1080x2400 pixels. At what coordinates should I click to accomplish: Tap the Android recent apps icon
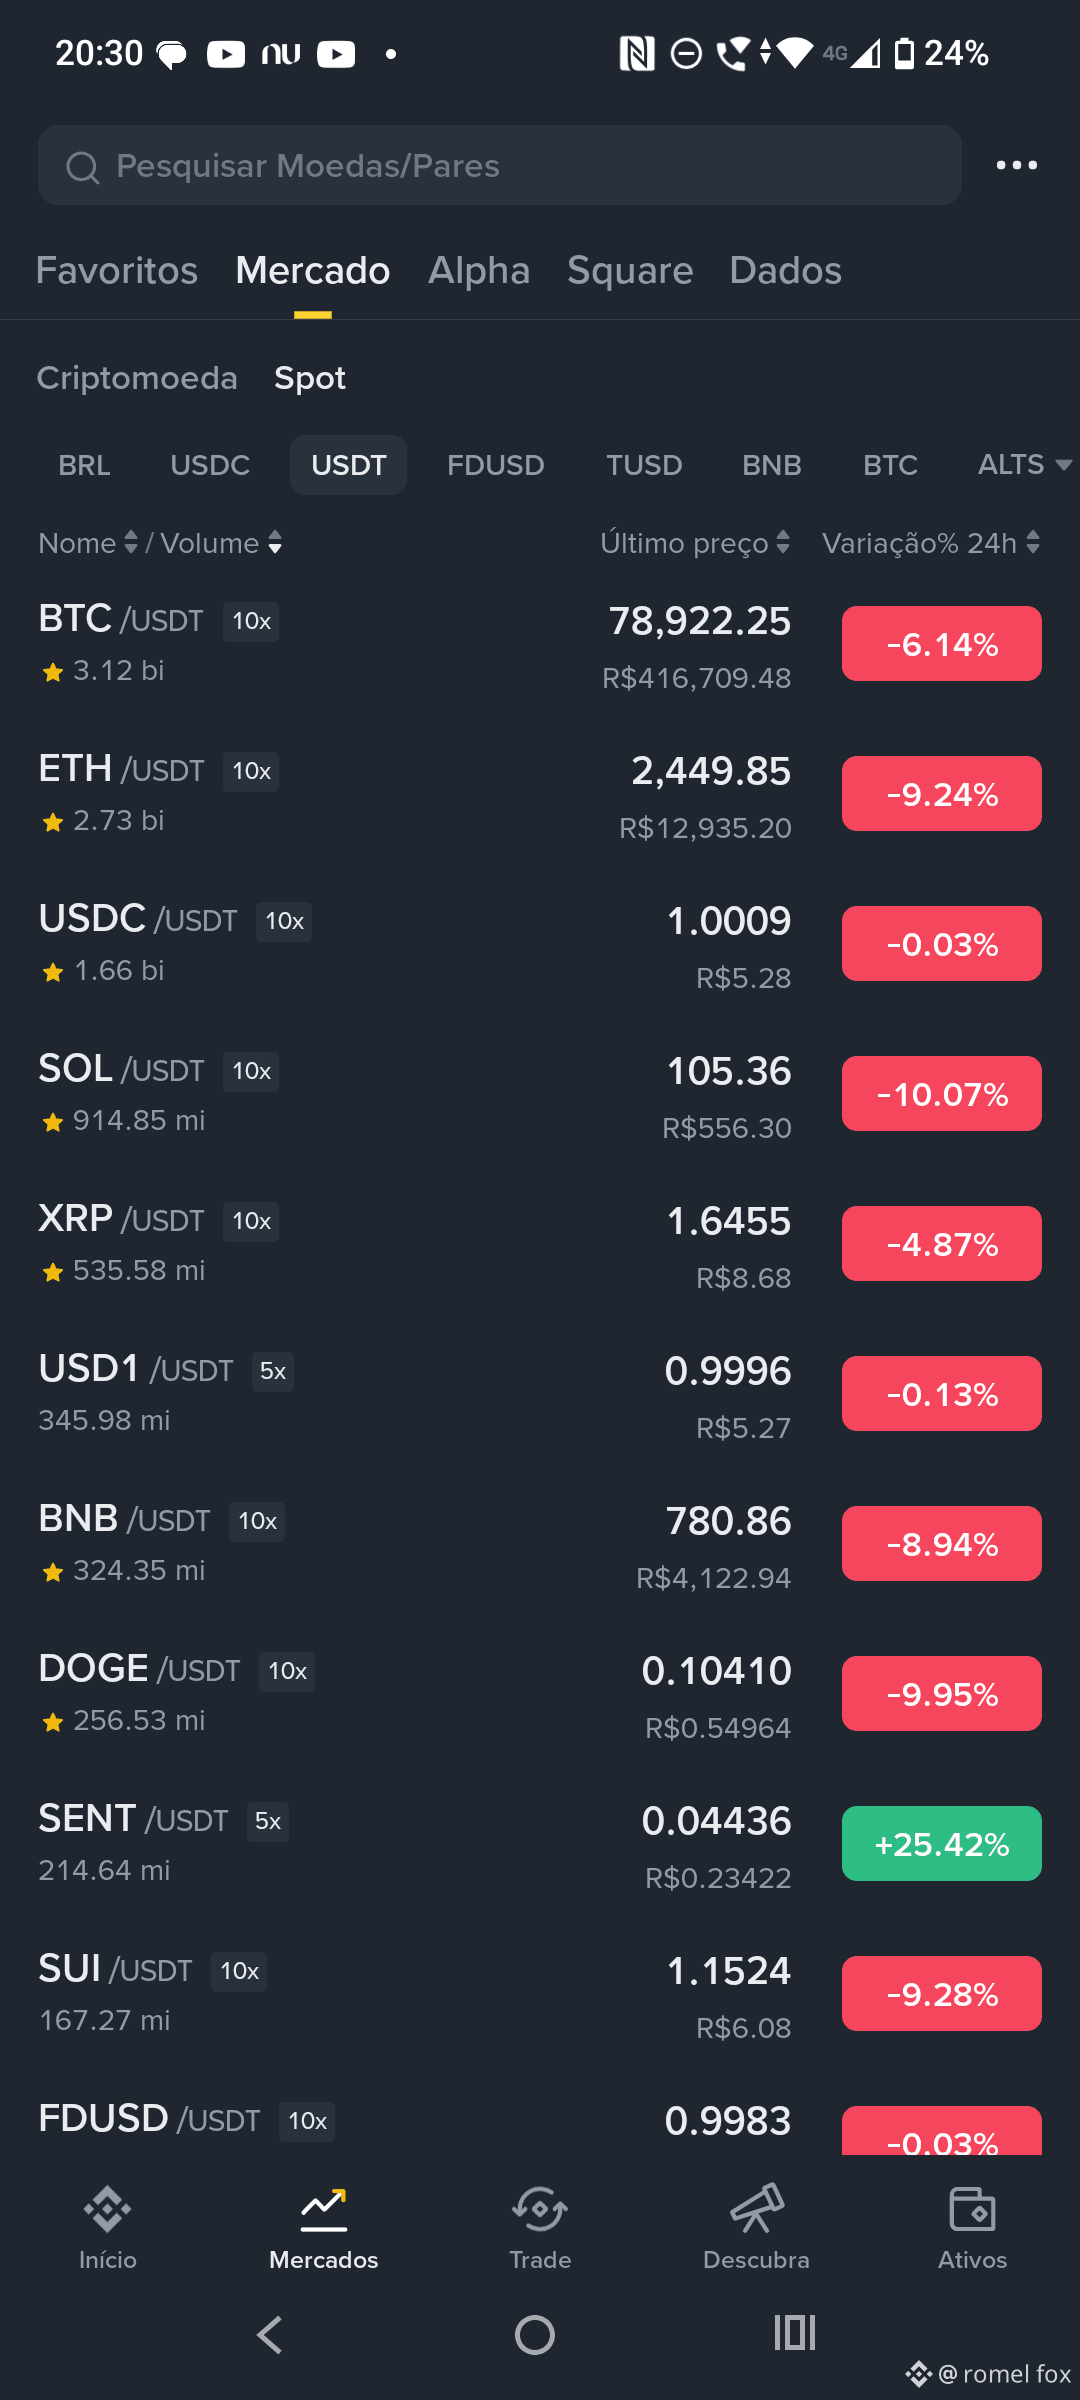pyautogui.click(x=795, y=2333)
